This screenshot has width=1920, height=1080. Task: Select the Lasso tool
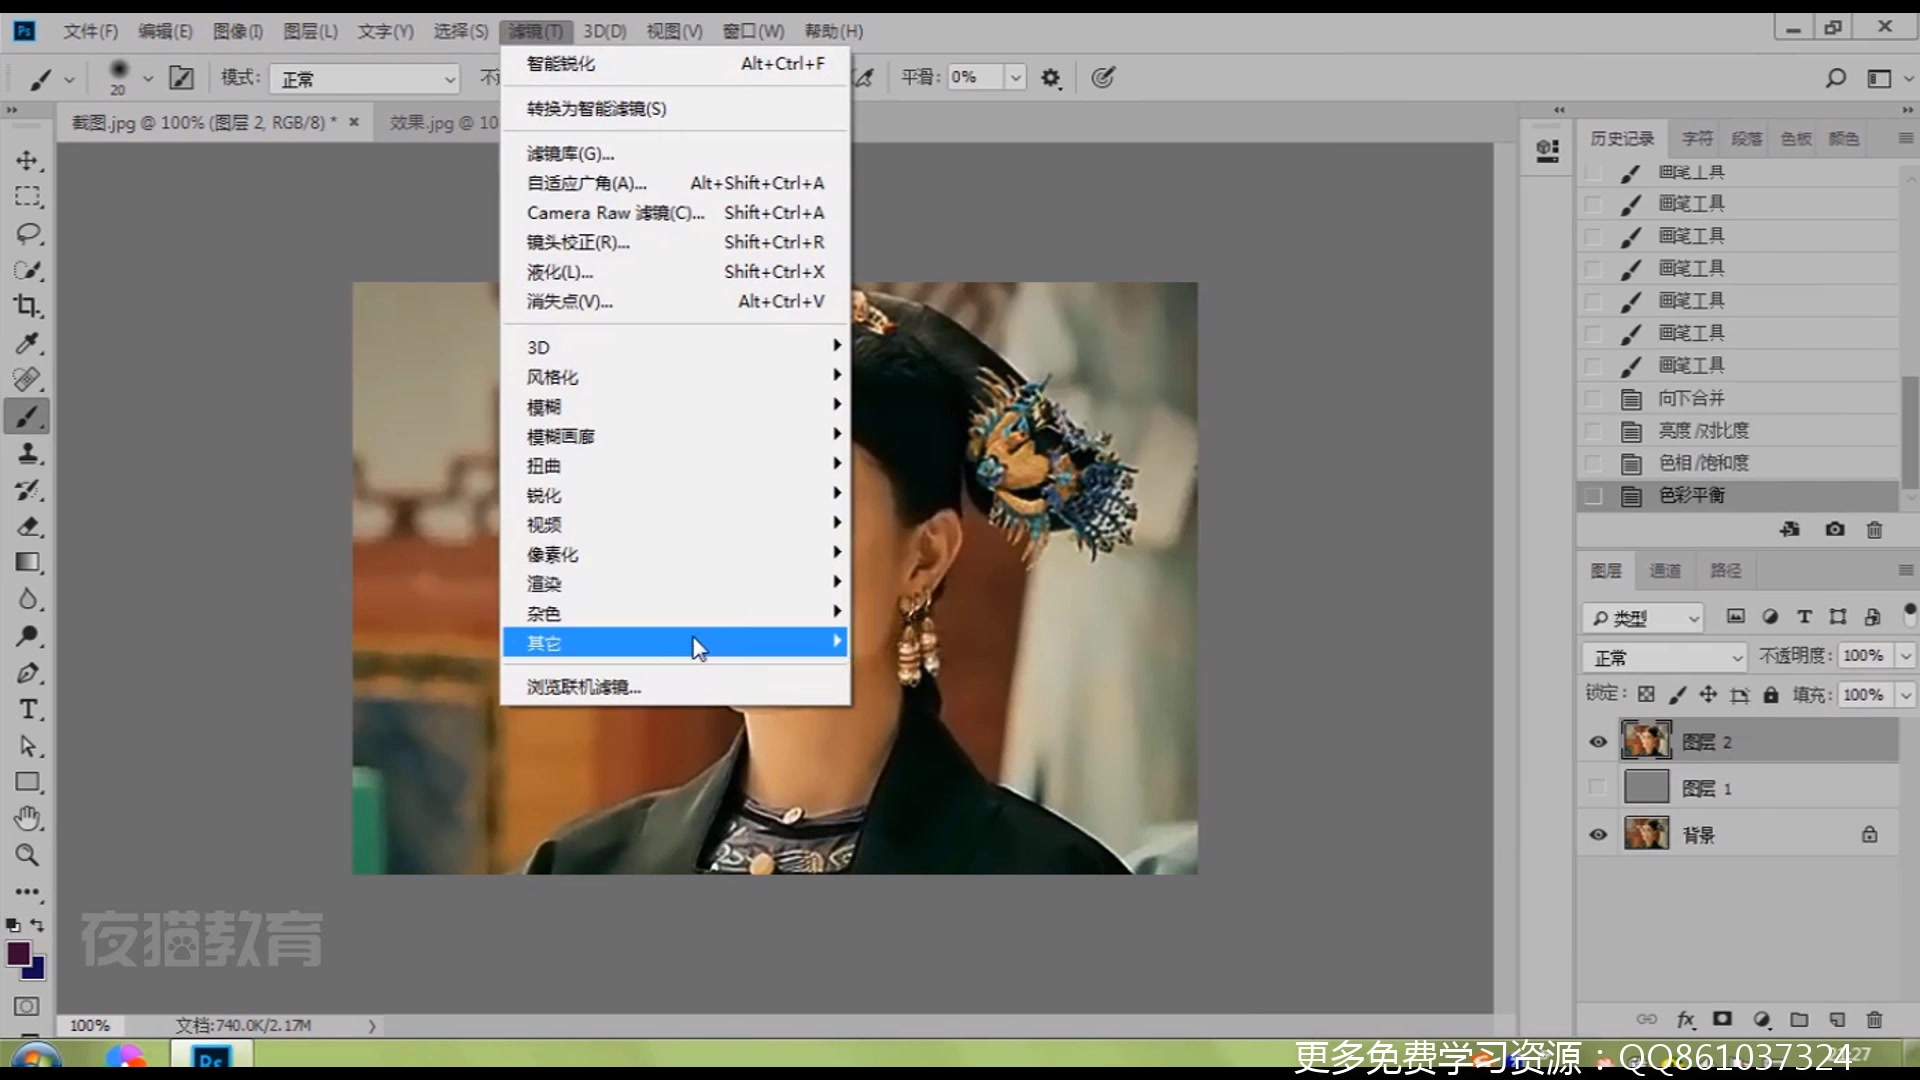pyautogui.click(x=27, y=233)
